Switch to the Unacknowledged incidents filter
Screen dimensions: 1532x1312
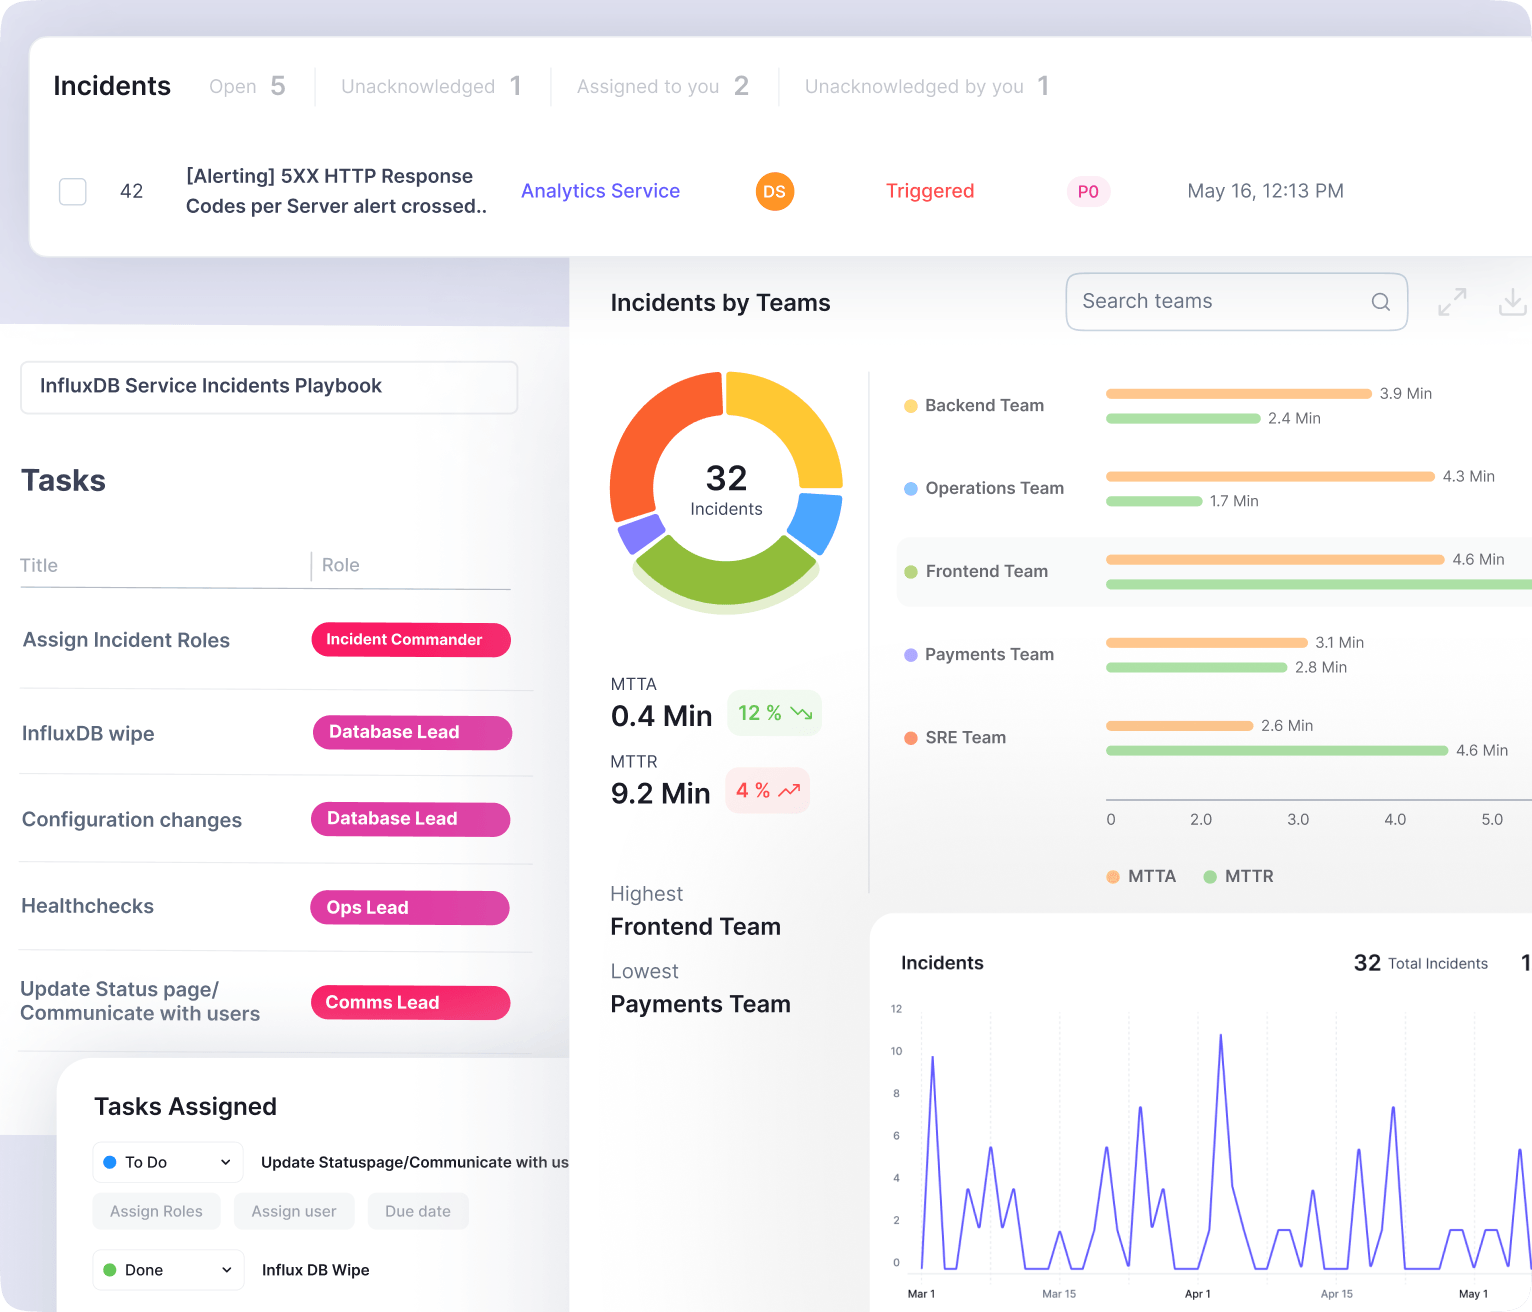(x=430, y=86)
